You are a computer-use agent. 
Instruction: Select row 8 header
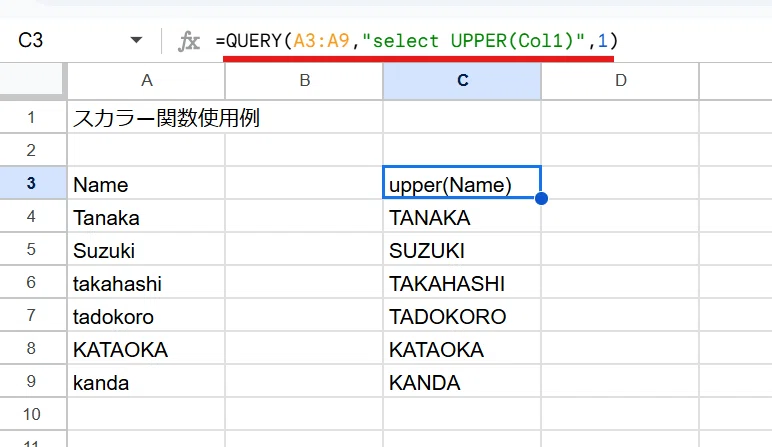[32, 348]
